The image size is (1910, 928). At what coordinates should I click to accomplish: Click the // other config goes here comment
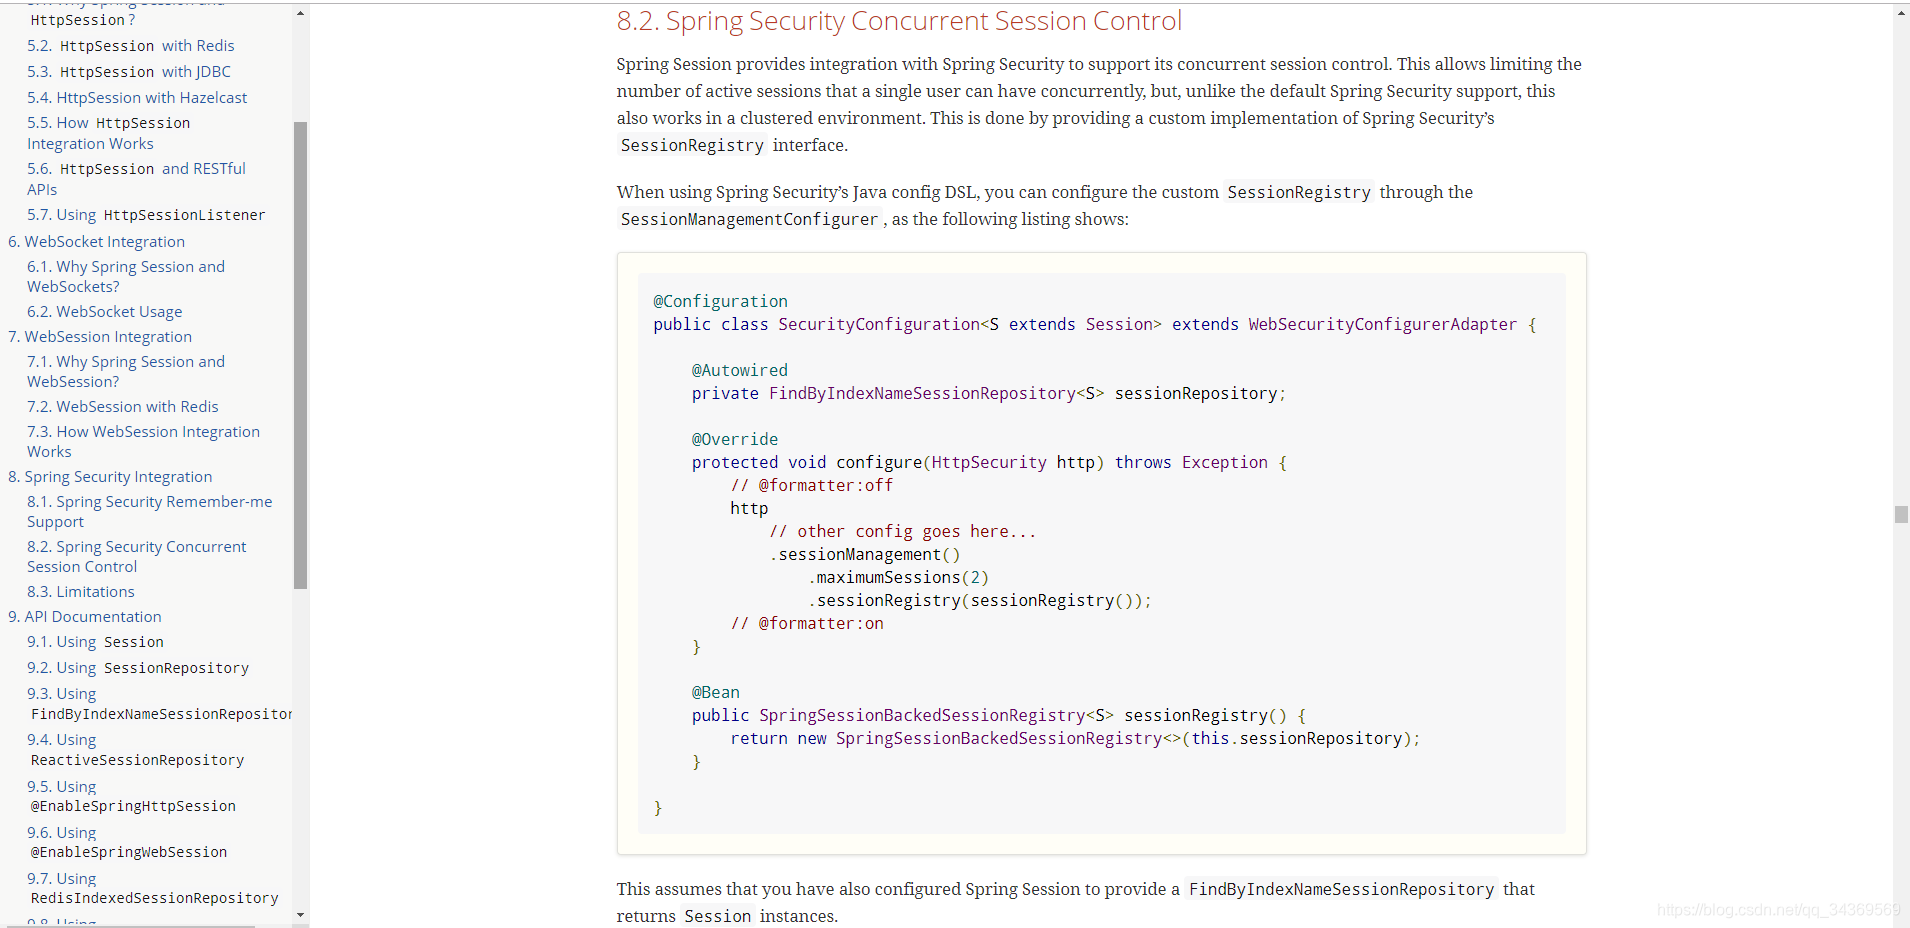coord(903,531)
